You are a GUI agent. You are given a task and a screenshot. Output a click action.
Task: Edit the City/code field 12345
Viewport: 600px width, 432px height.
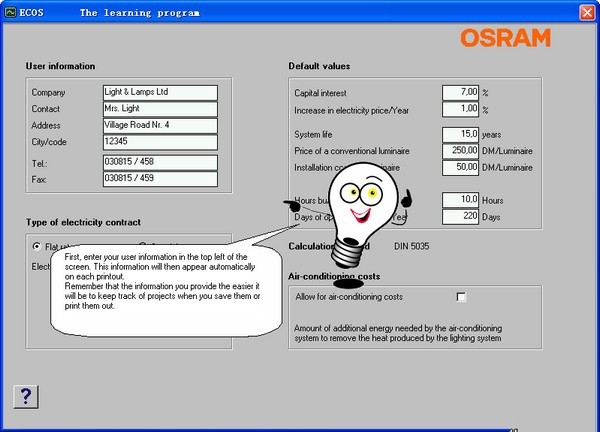tap(160, 142)
